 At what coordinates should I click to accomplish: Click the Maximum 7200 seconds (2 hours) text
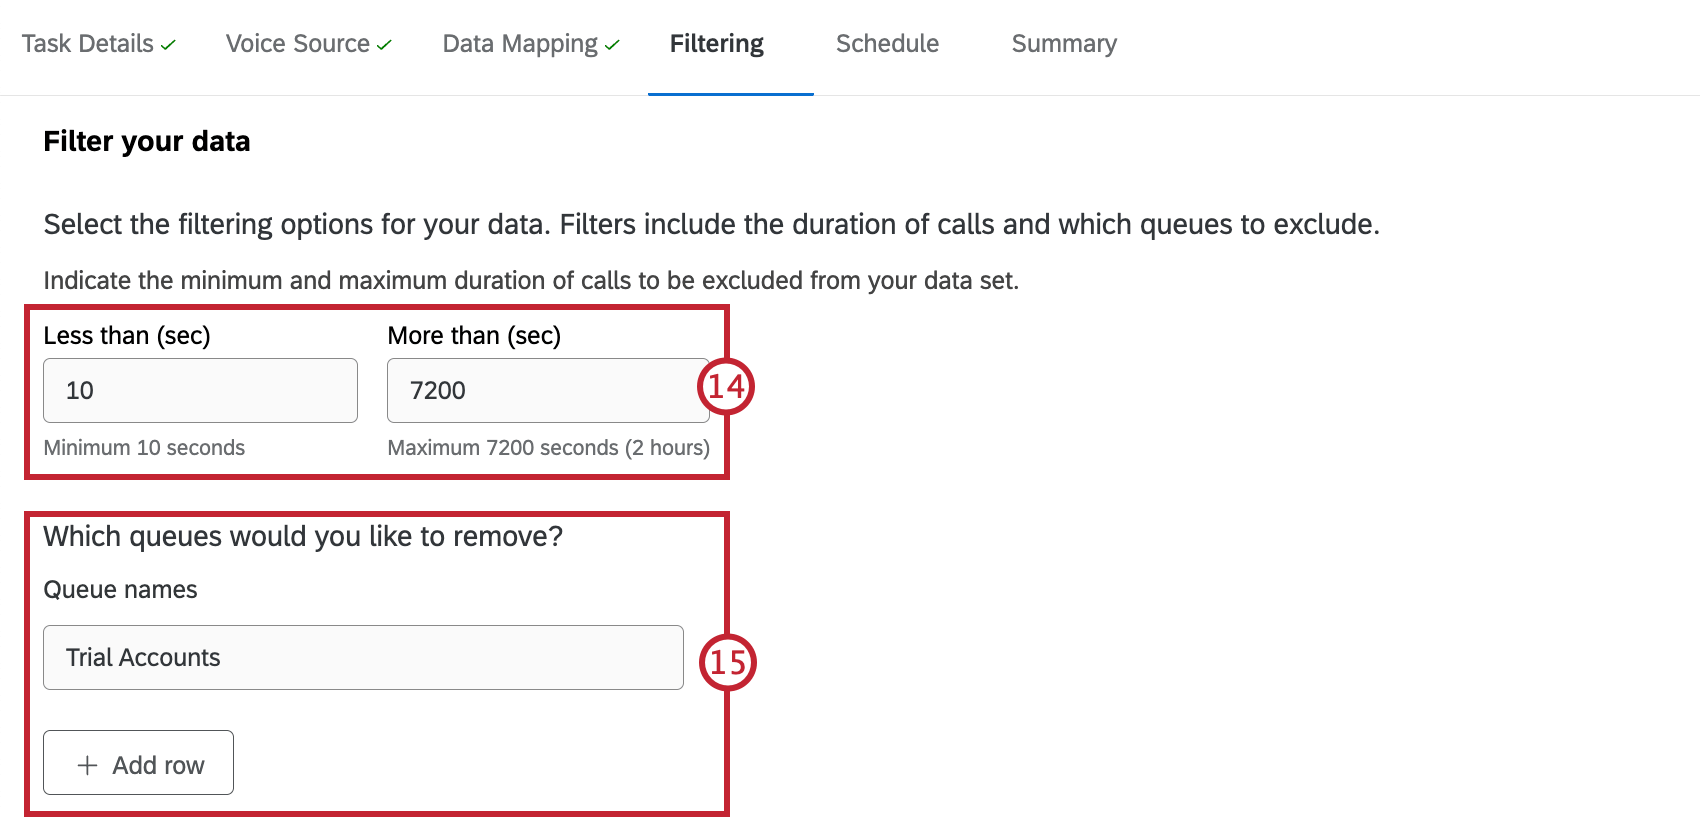(548, 448)
